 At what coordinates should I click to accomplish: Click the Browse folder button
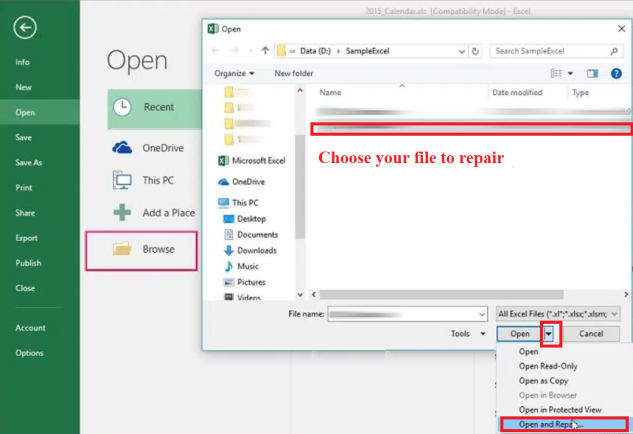pos(141,250)
